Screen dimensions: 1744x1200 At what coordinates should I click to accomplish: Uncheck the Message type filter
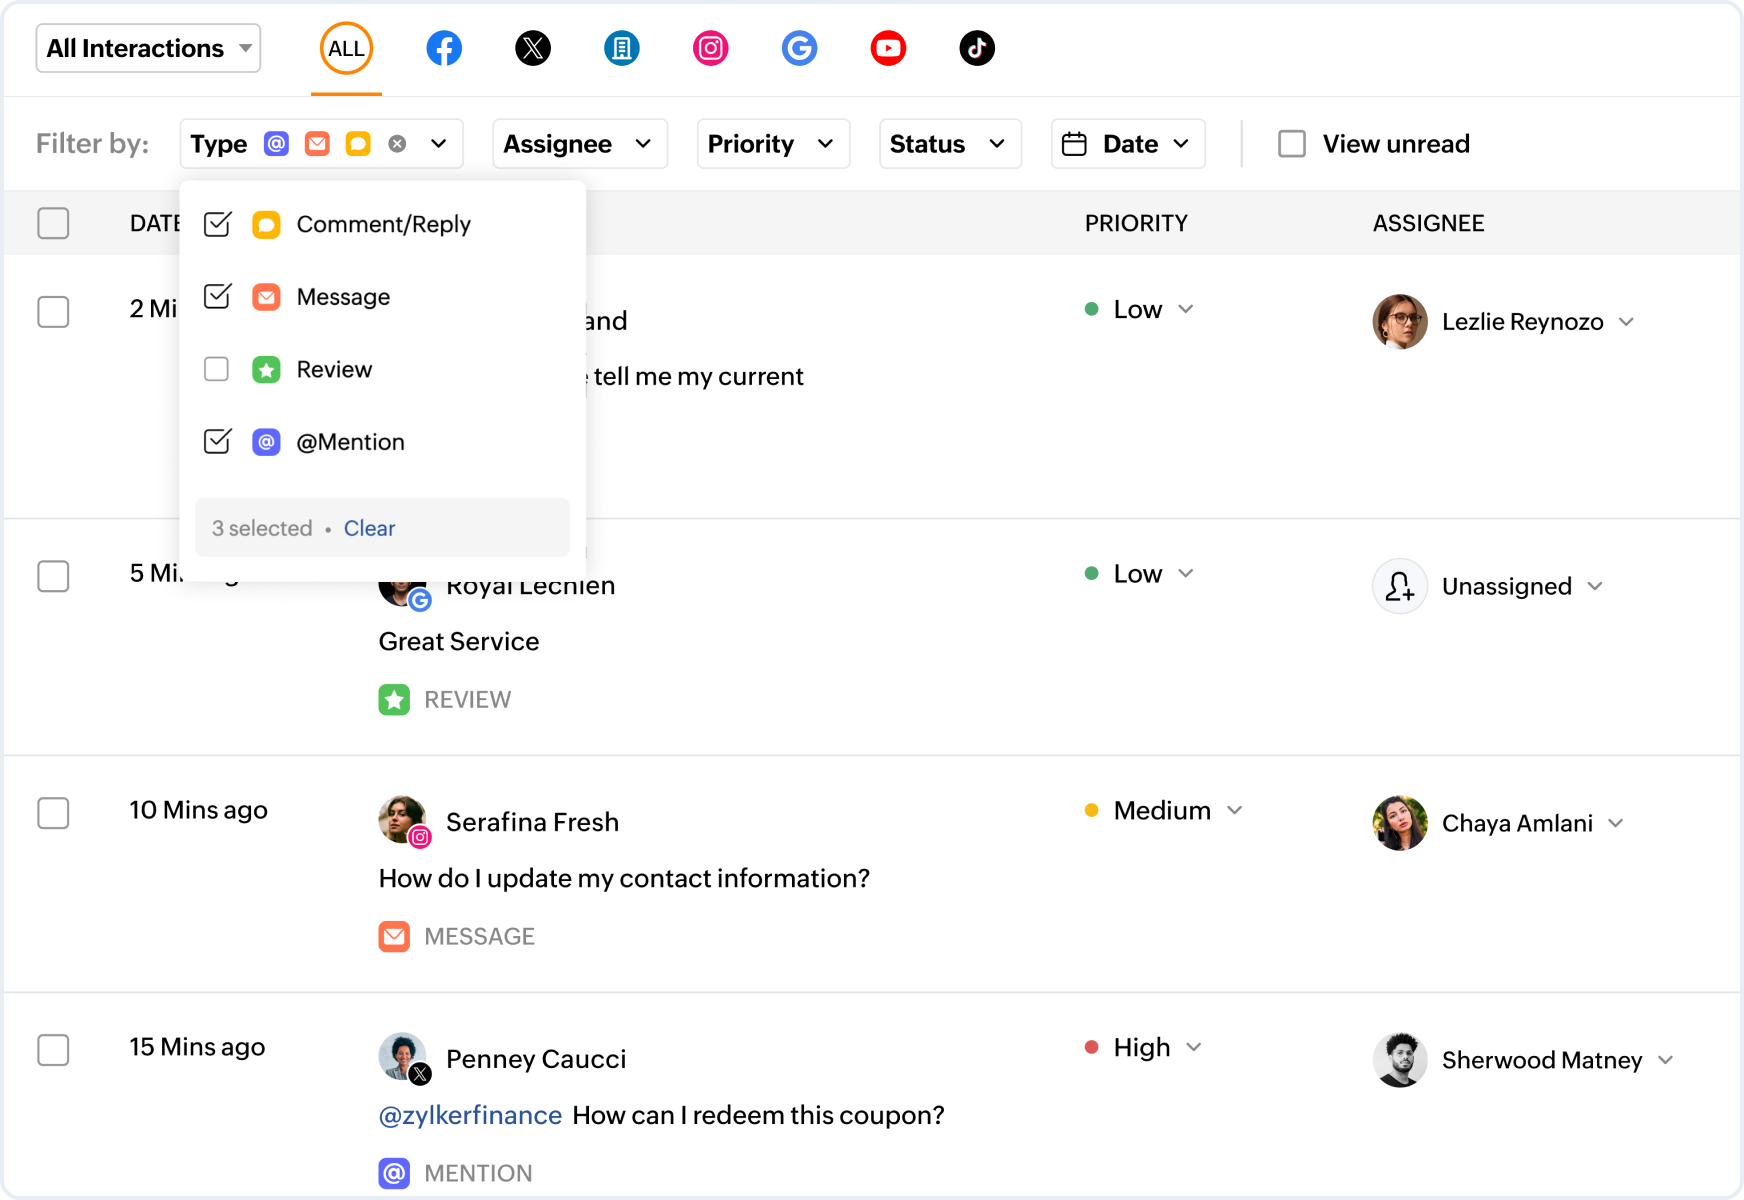coord(216,296)
